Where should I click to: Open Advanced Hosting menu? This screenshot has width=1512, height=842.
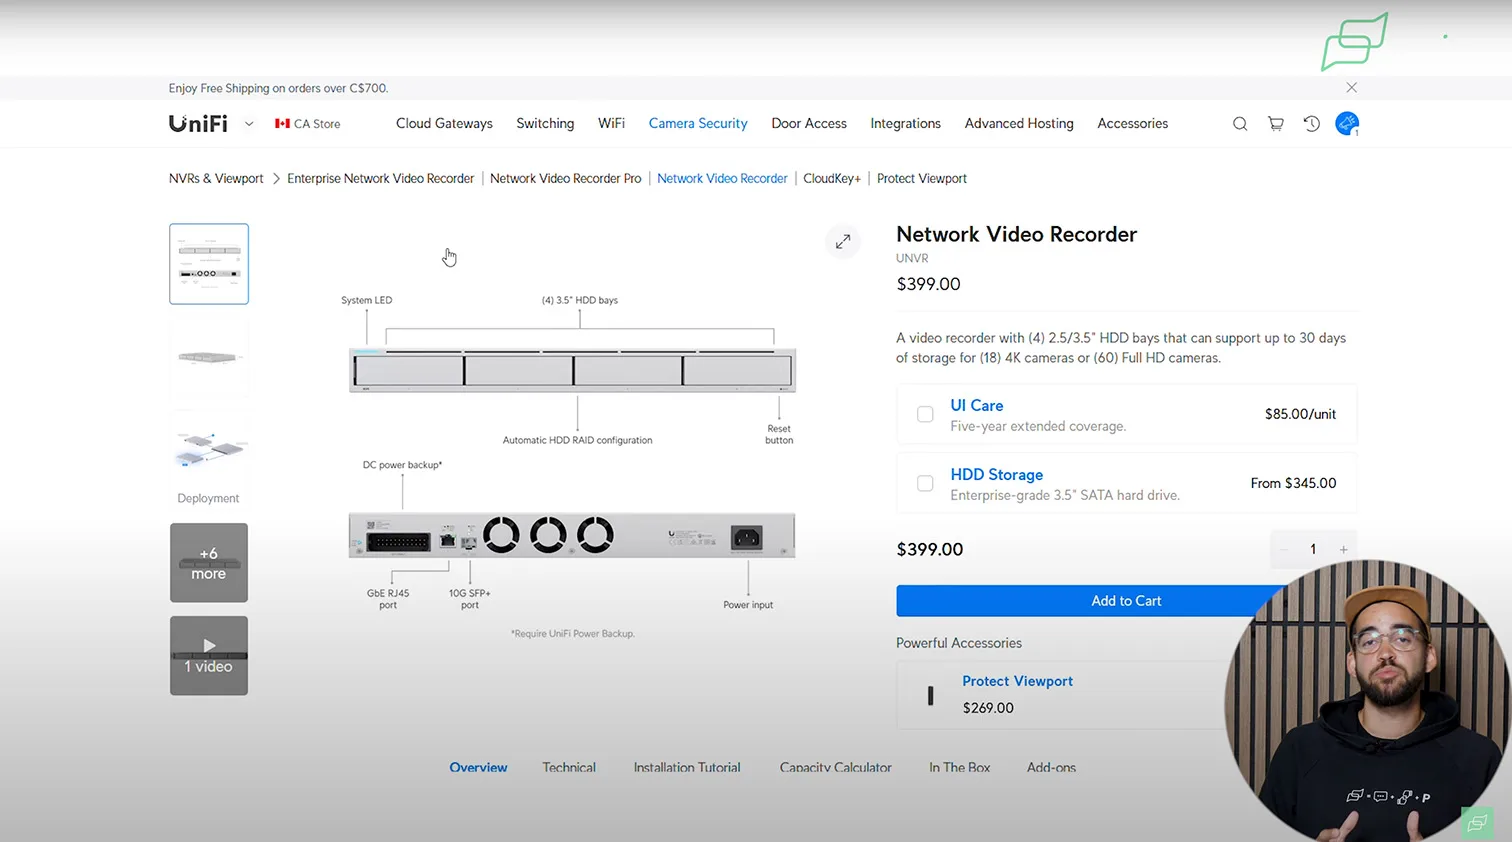(1019, 124)
